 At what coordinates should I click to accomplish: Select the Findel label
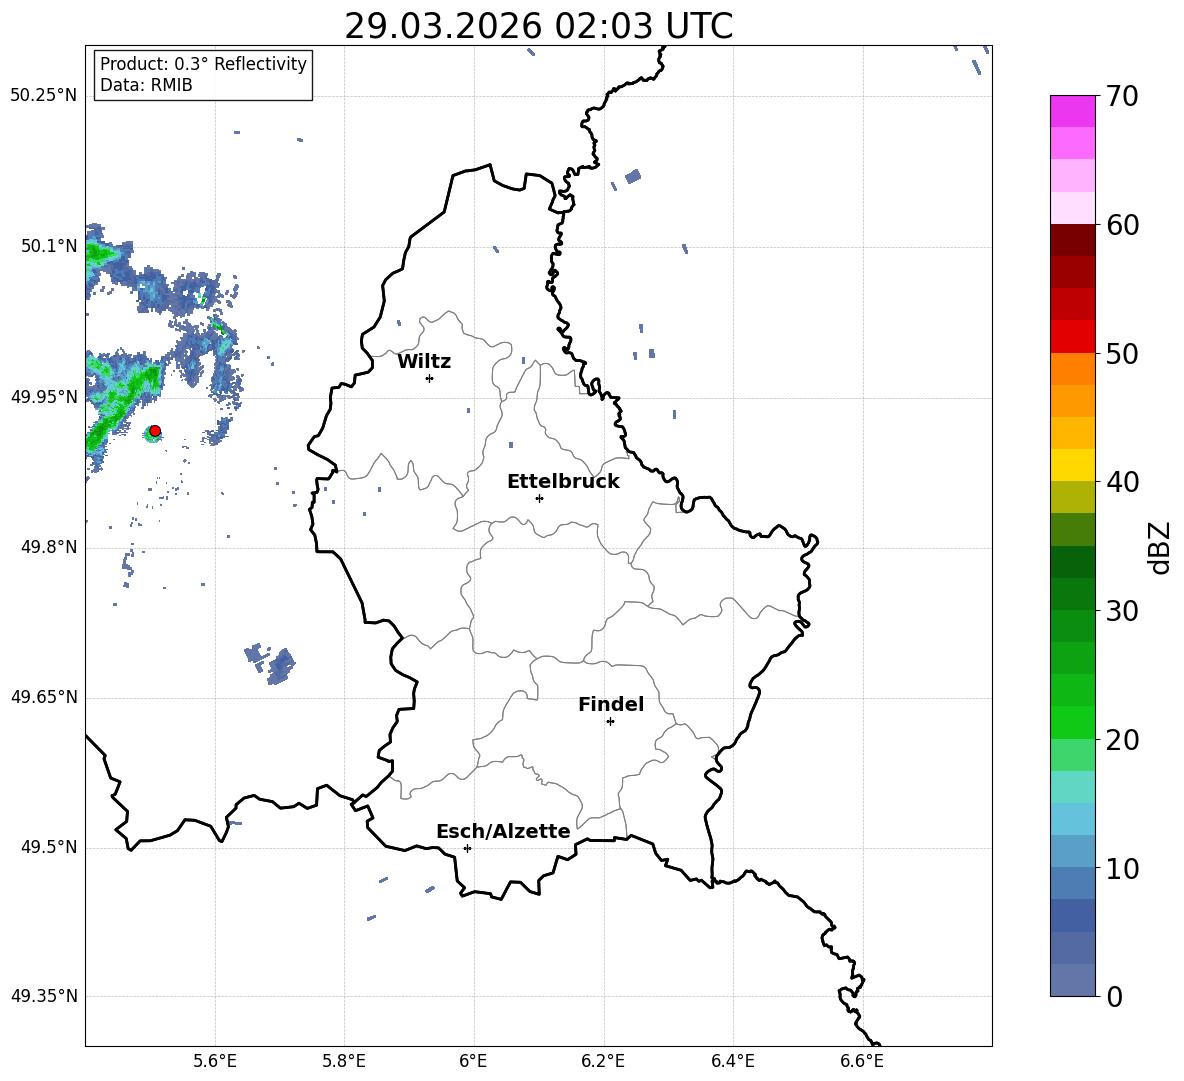click(611, 704)
